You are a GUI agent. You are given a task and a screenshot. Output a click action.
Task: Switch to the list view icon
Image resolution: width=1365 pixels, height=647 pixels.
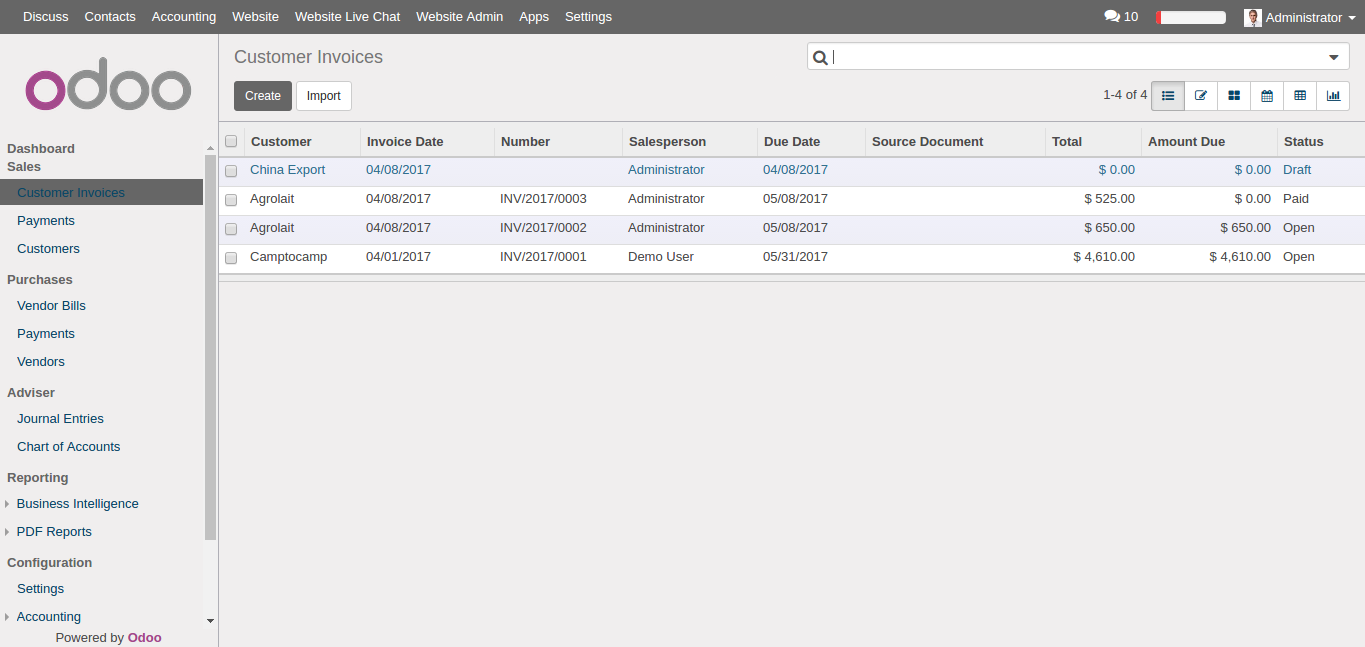(x=1167, y=95)
